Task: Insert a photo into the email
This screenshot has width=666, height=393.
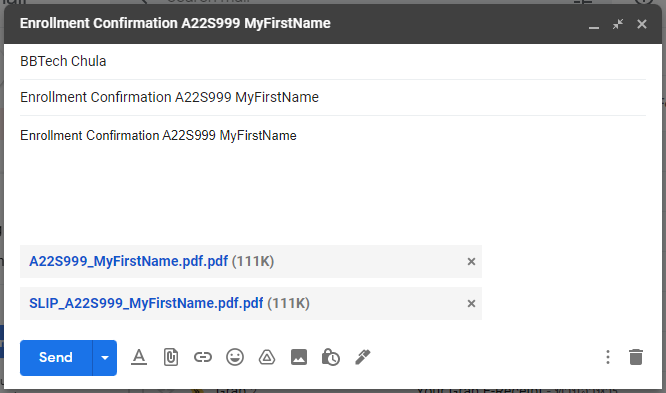Action: pyautogui.click(x=299, y=357)
